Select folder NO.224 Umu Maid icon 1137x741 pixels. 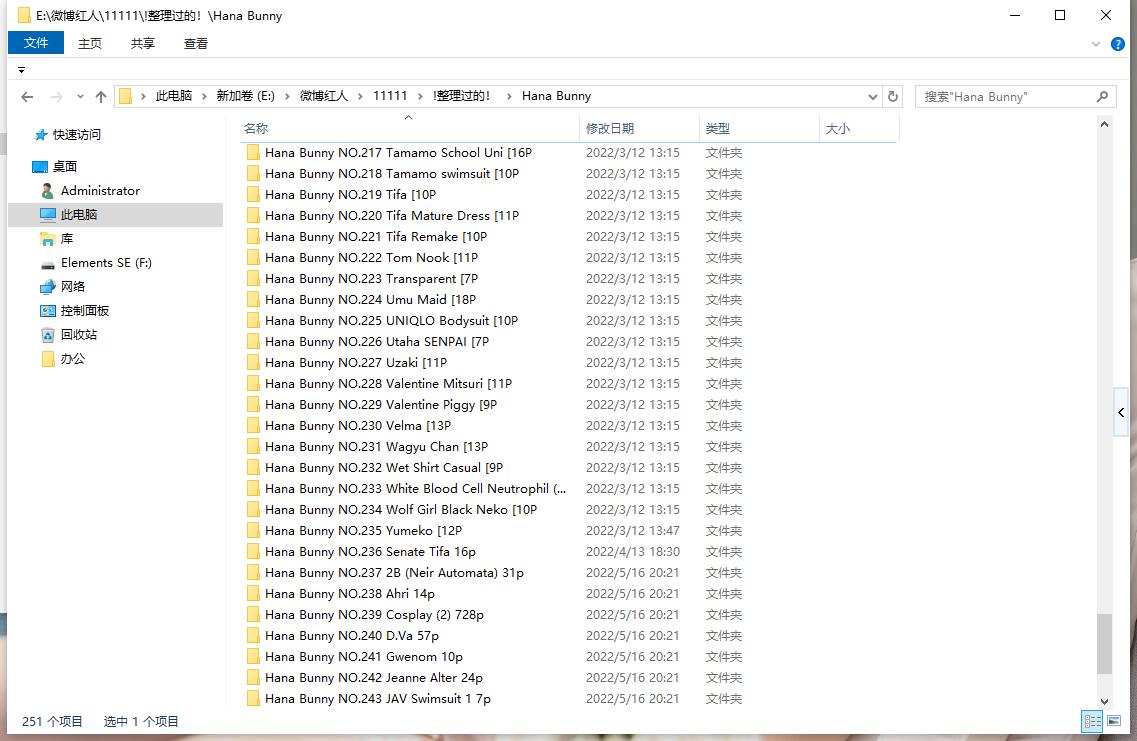pos(253,299)
